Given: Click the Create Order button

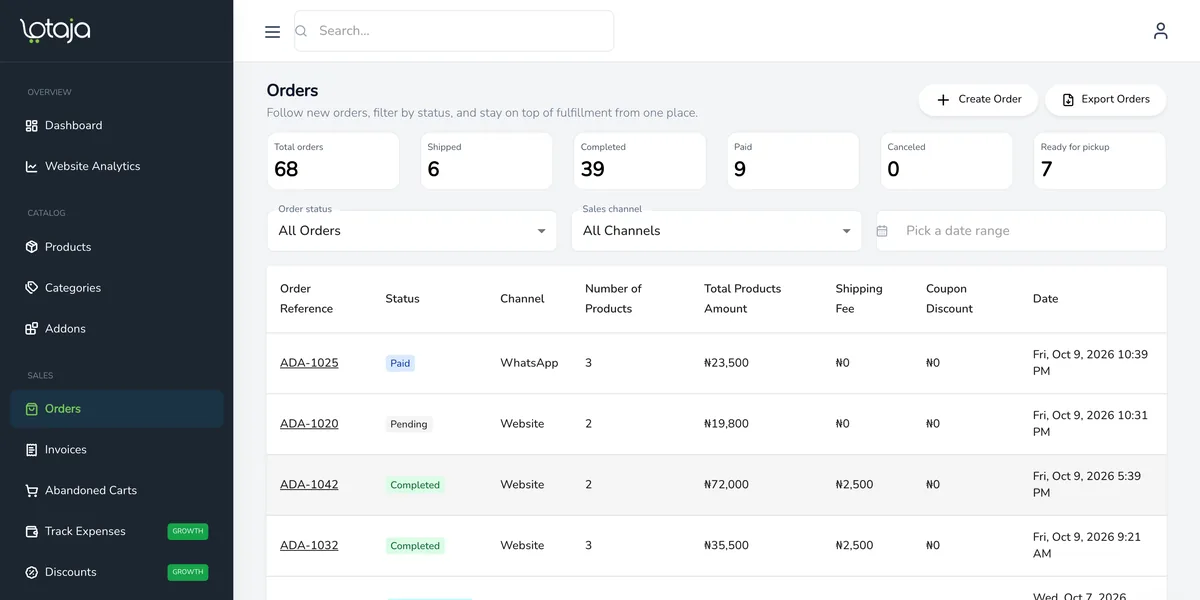Looking at the screenshot, I should [978, 100].
